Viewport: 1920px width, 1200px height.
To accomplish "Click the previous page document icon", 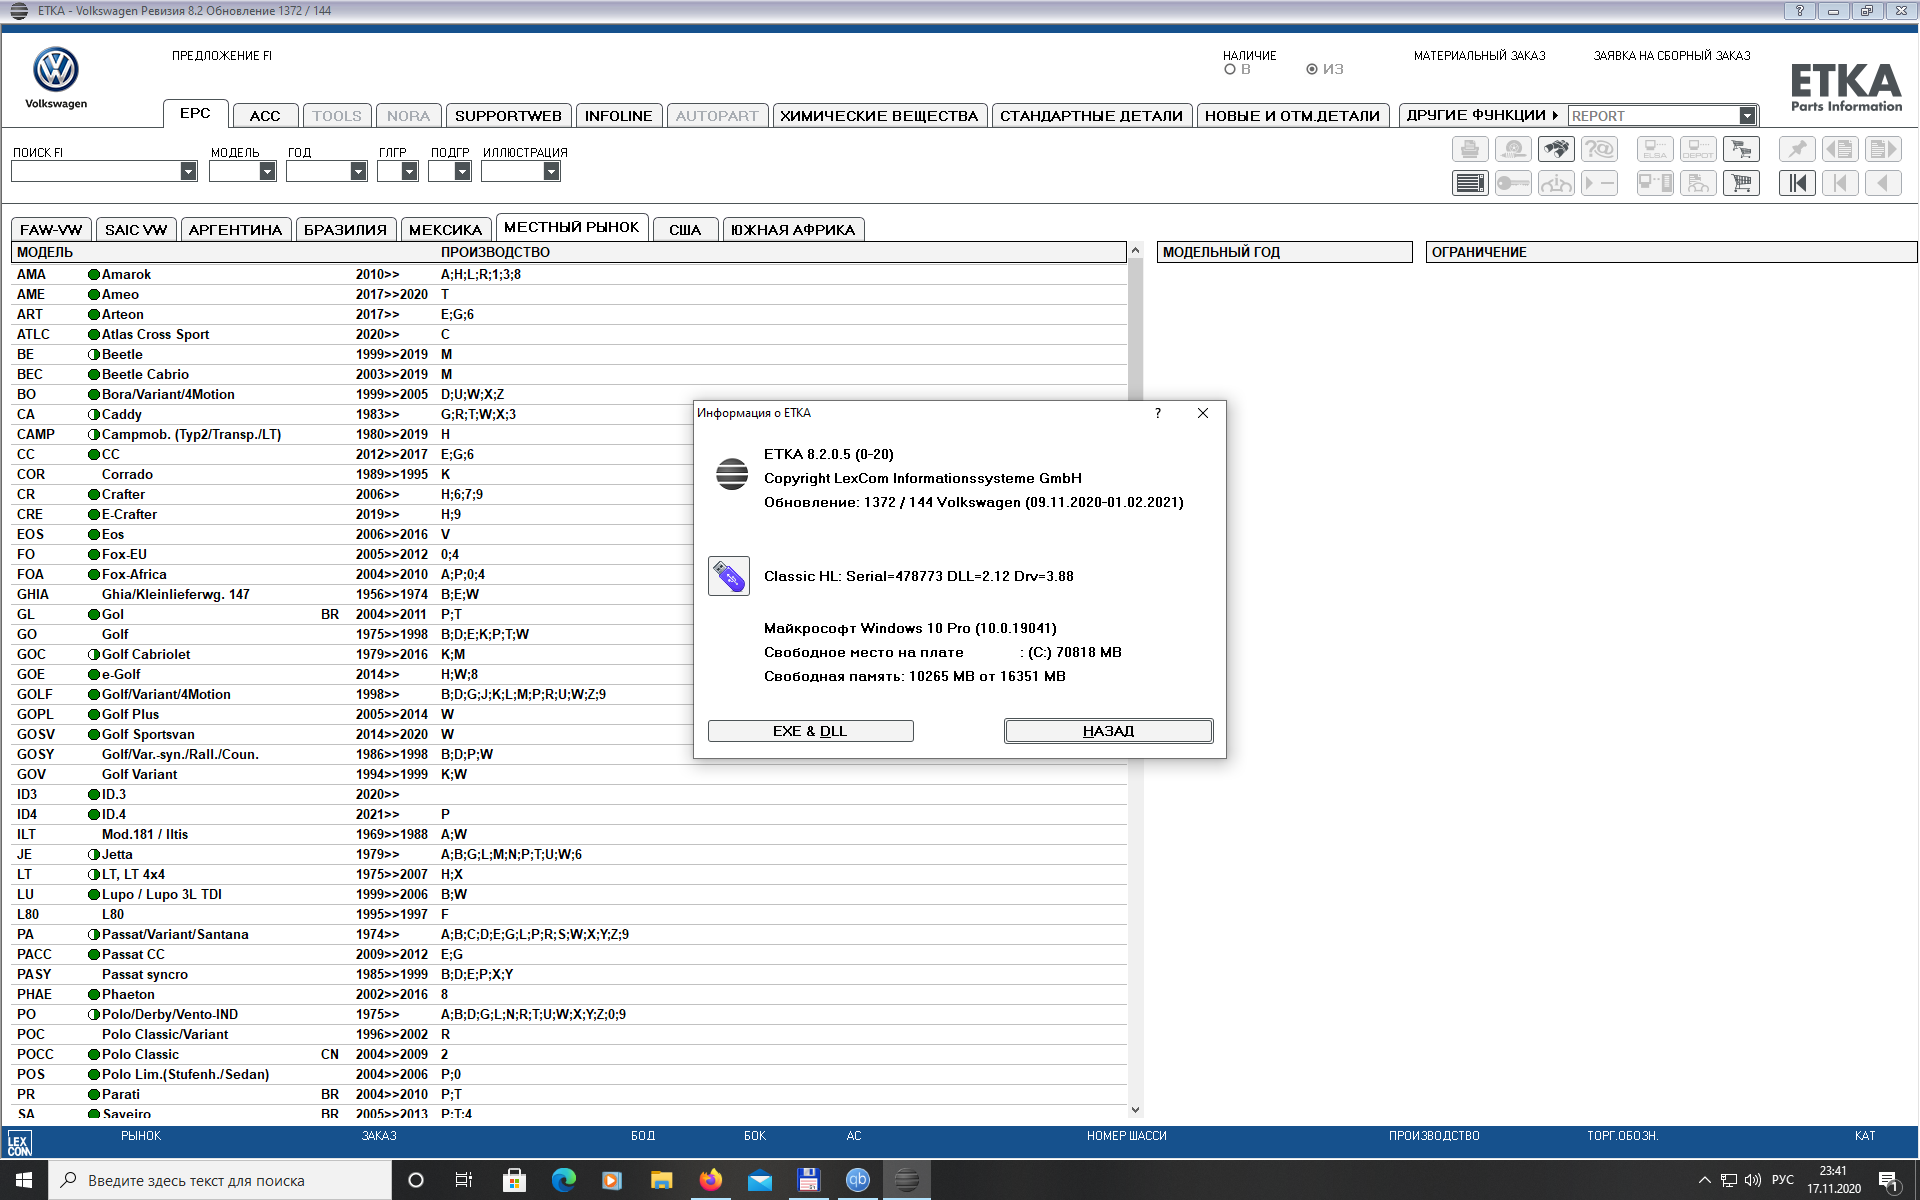I will click(x=1840, y=150).
